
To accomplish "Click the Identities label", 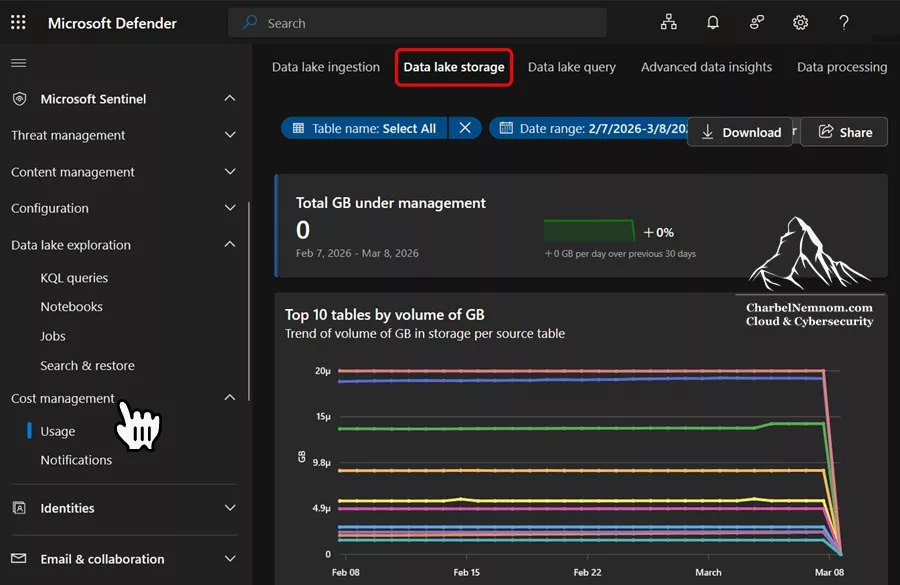I will (x=67, y=508).
